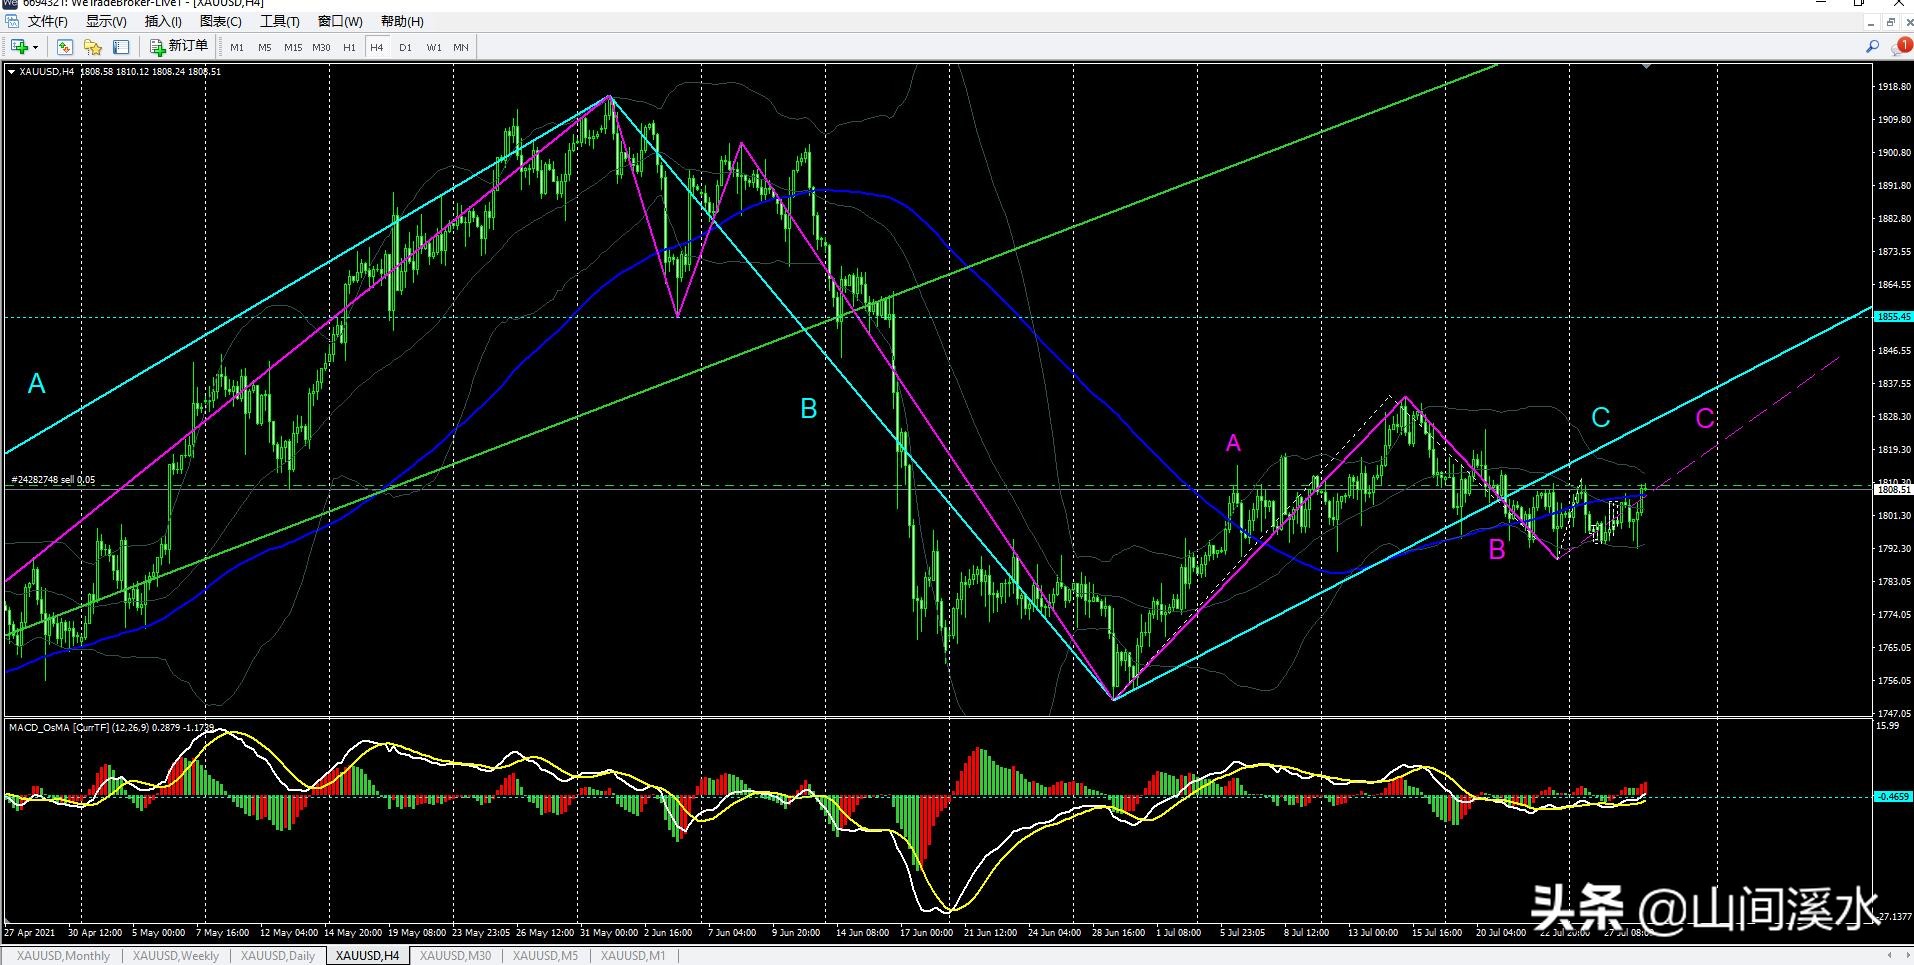Viewport: 1914px width, 965px height.
Task: Click the chart window system menu icon
Action: (x=12, y=21)
